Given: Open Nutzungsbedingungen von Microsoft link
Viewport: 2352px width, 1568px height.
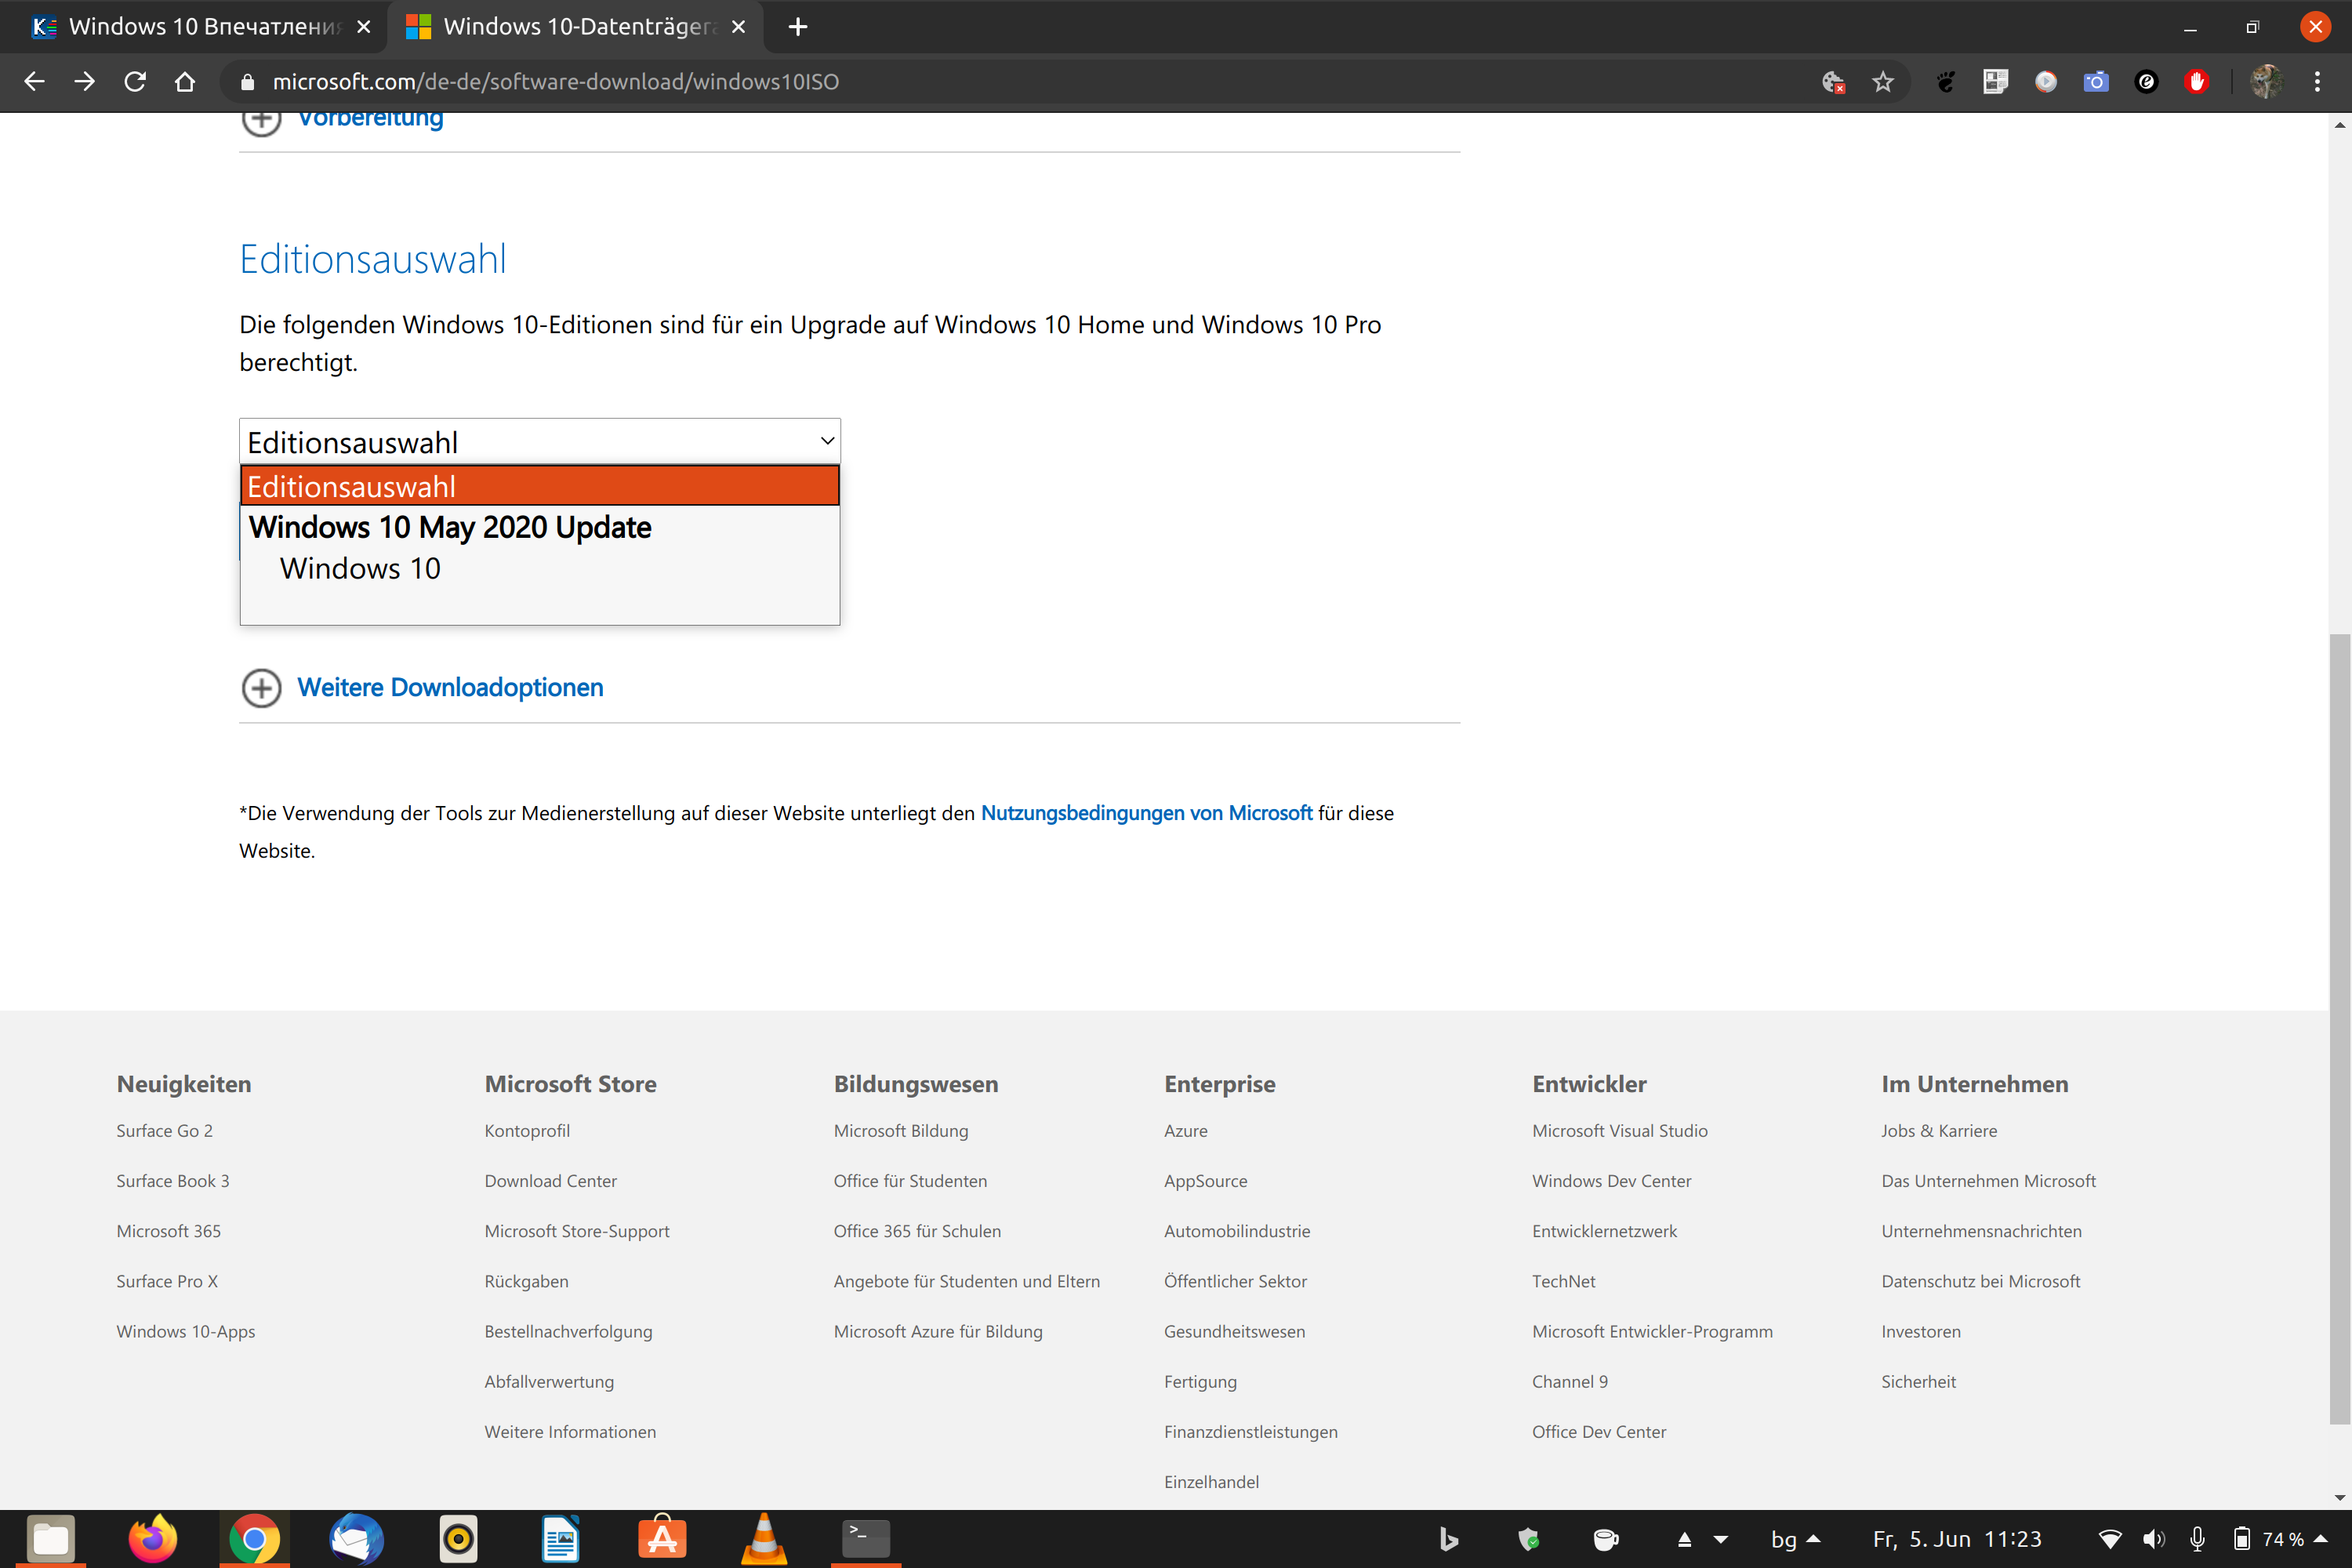Looking at the screenshot, I should pyautogui.click(x=1146, y=813).
